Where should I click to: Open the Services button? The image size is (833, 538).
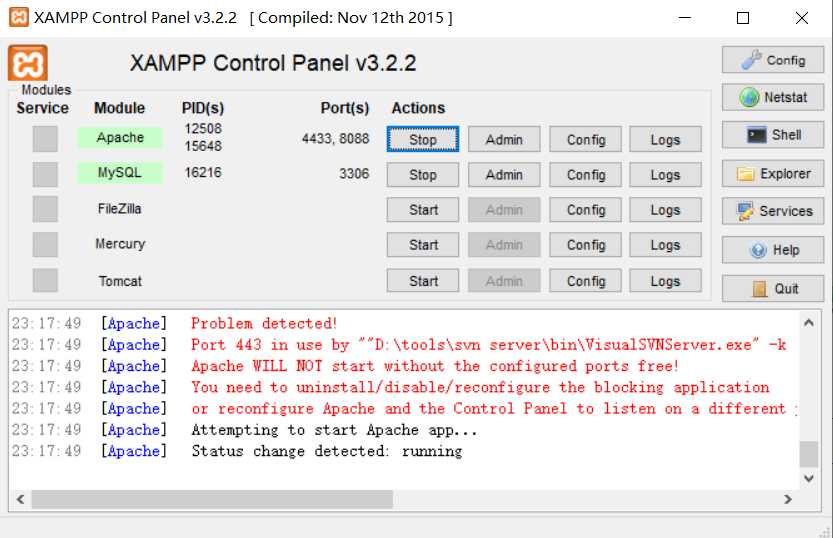[773, 211]
